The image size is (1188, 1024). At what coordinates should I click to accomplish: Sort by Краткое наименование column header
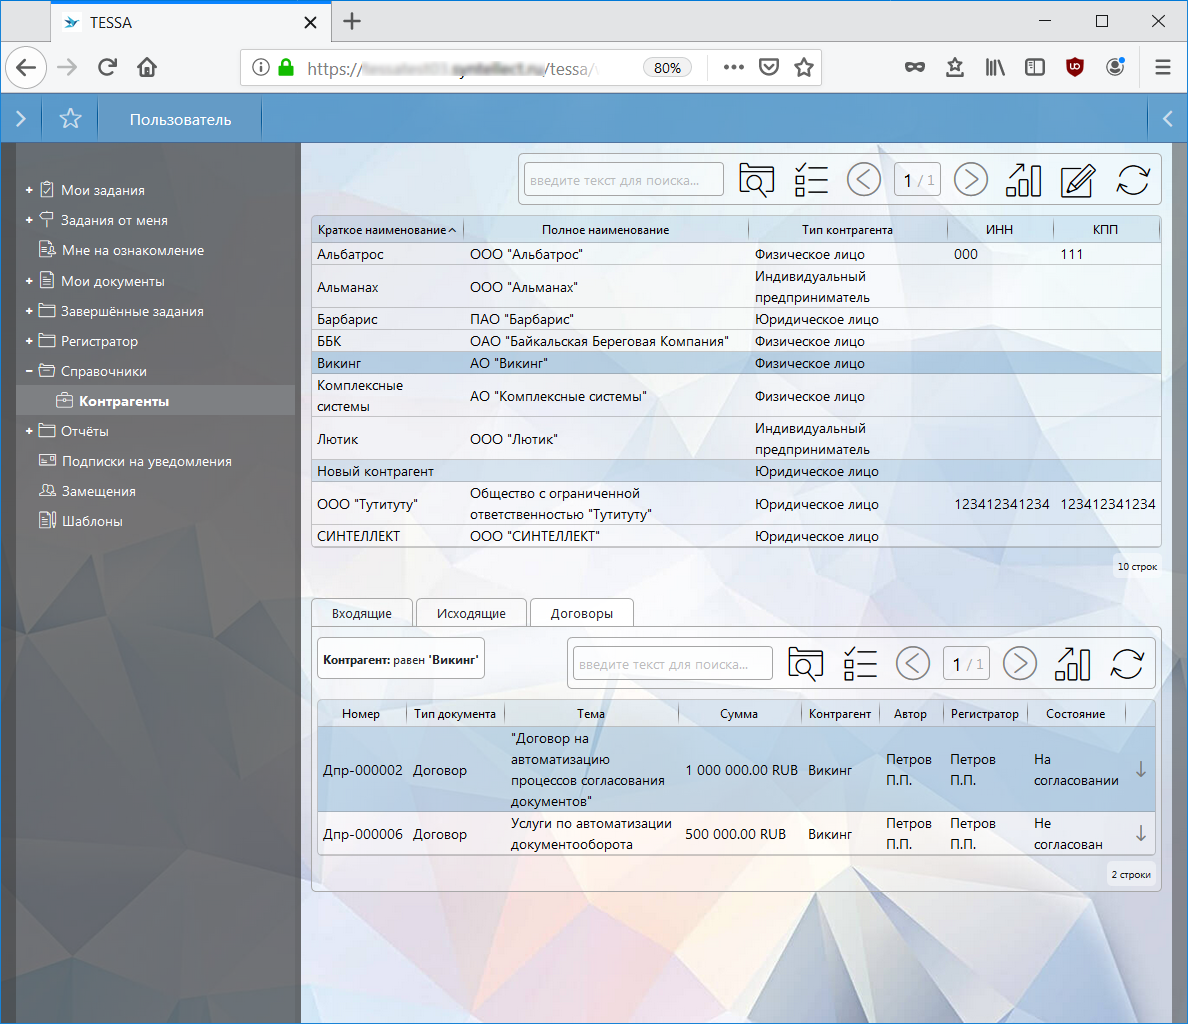click(x=382, y=230)
